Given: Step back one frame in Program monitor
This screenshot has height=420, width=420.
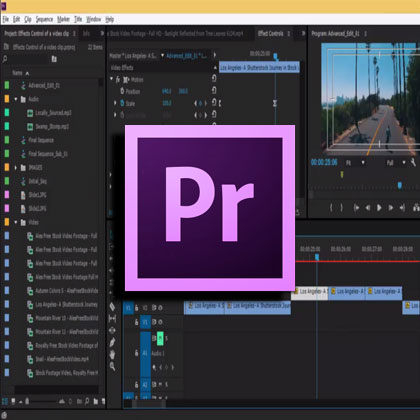Looking at the screenshot, I should point(368,208).
